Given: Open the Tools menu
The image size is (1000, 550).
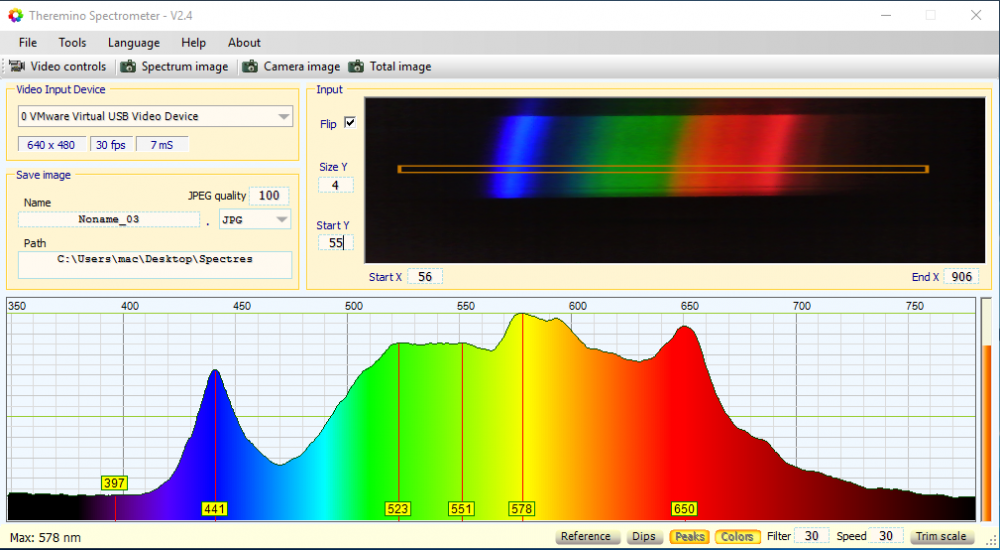Looking at the screenshot, I should point(72,43).
